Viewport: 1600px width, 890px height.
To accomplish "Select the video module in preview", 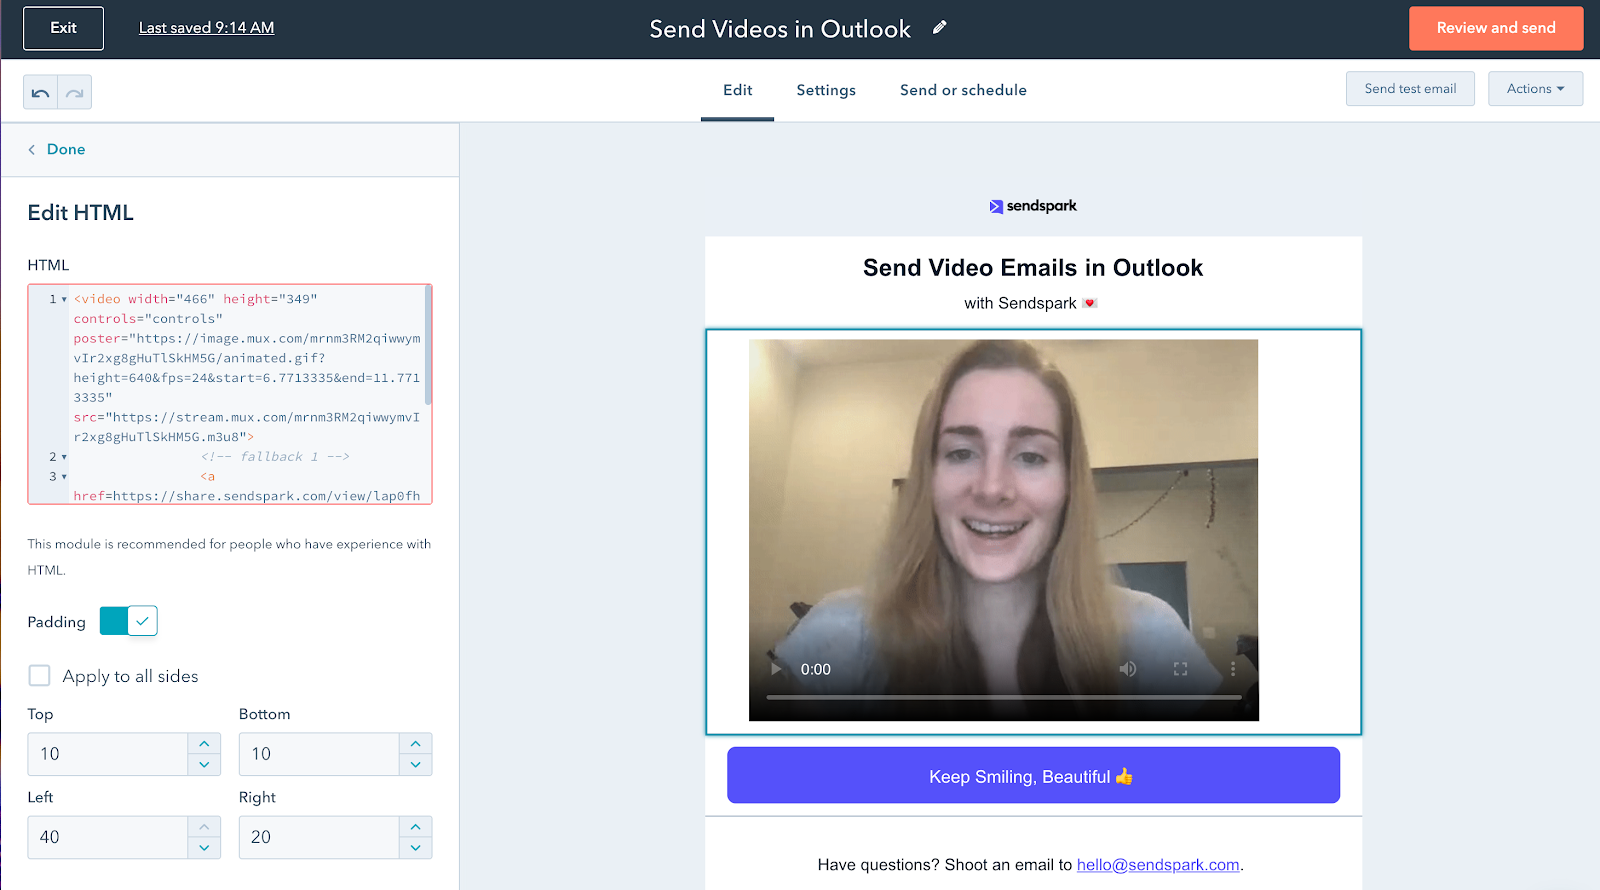I will coord(1033,532).
